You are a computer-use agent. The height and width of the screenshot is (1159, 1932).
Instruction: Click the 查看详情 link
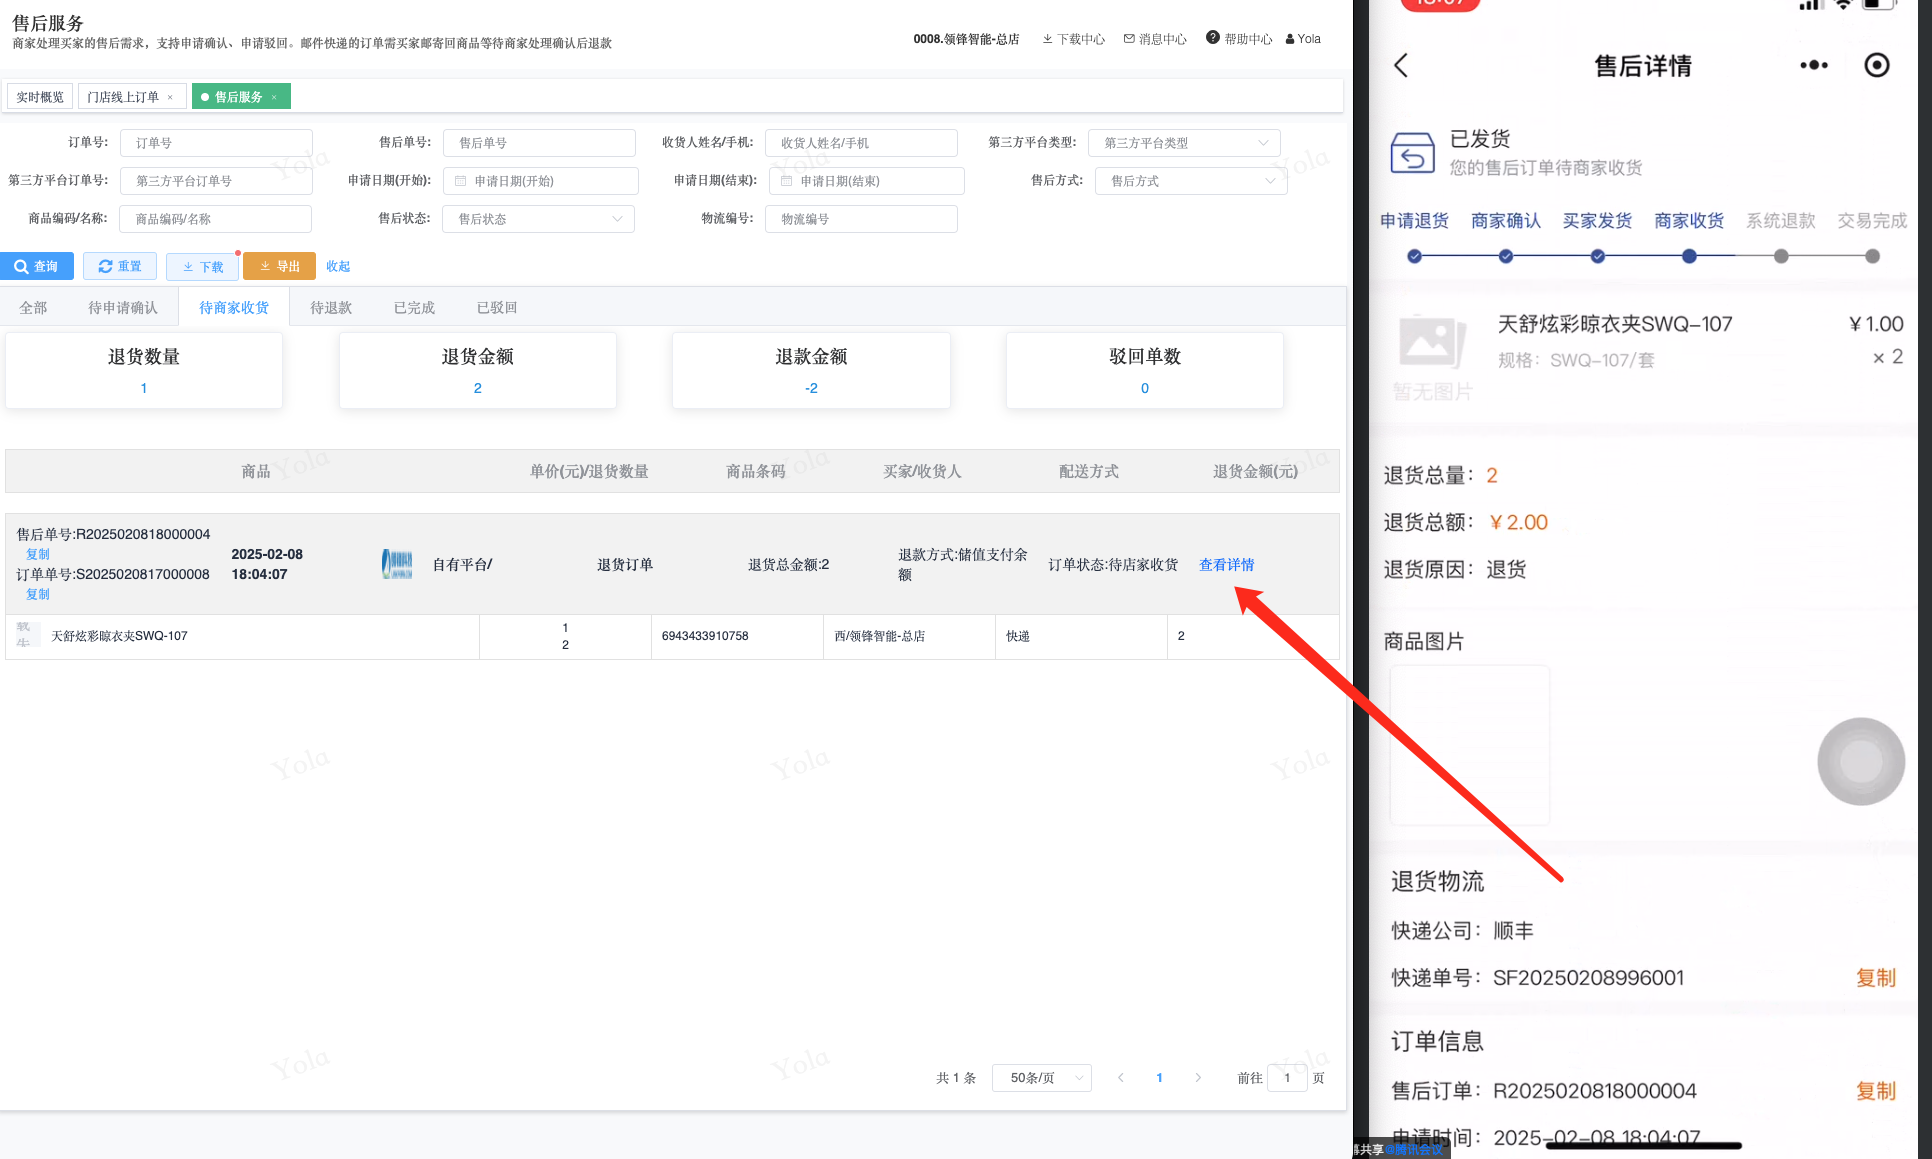[1226, 565]
